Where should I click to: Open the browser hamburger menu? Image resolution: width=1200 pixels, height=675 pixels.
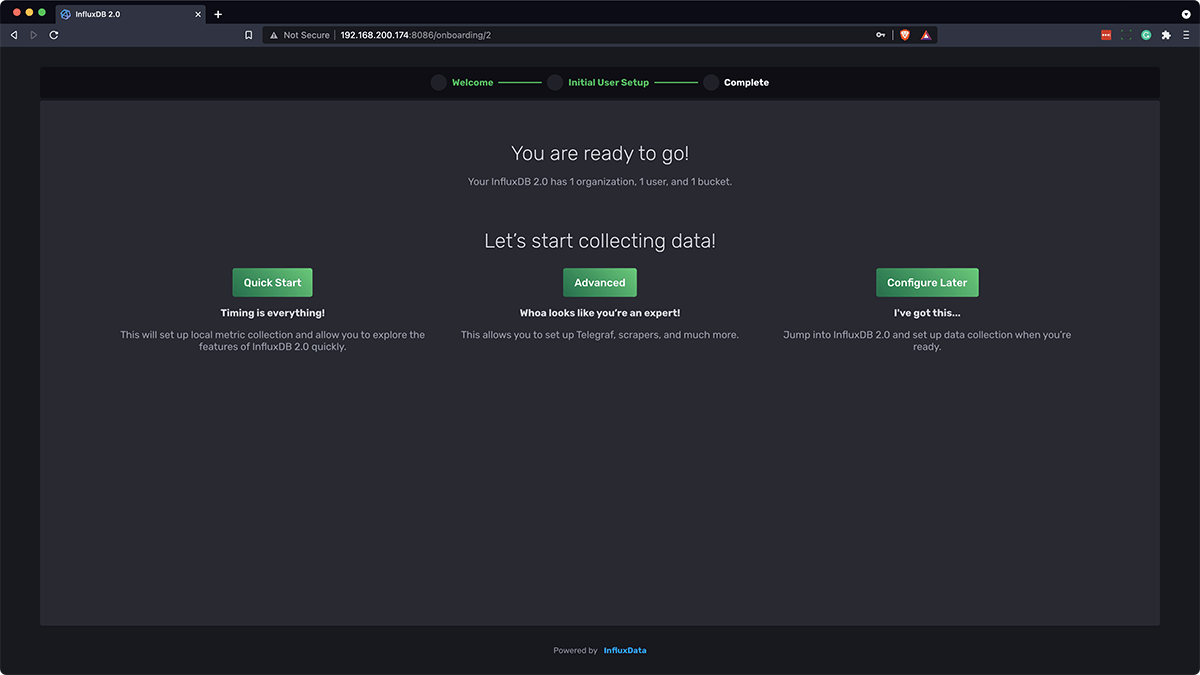tap(1186, 35)
